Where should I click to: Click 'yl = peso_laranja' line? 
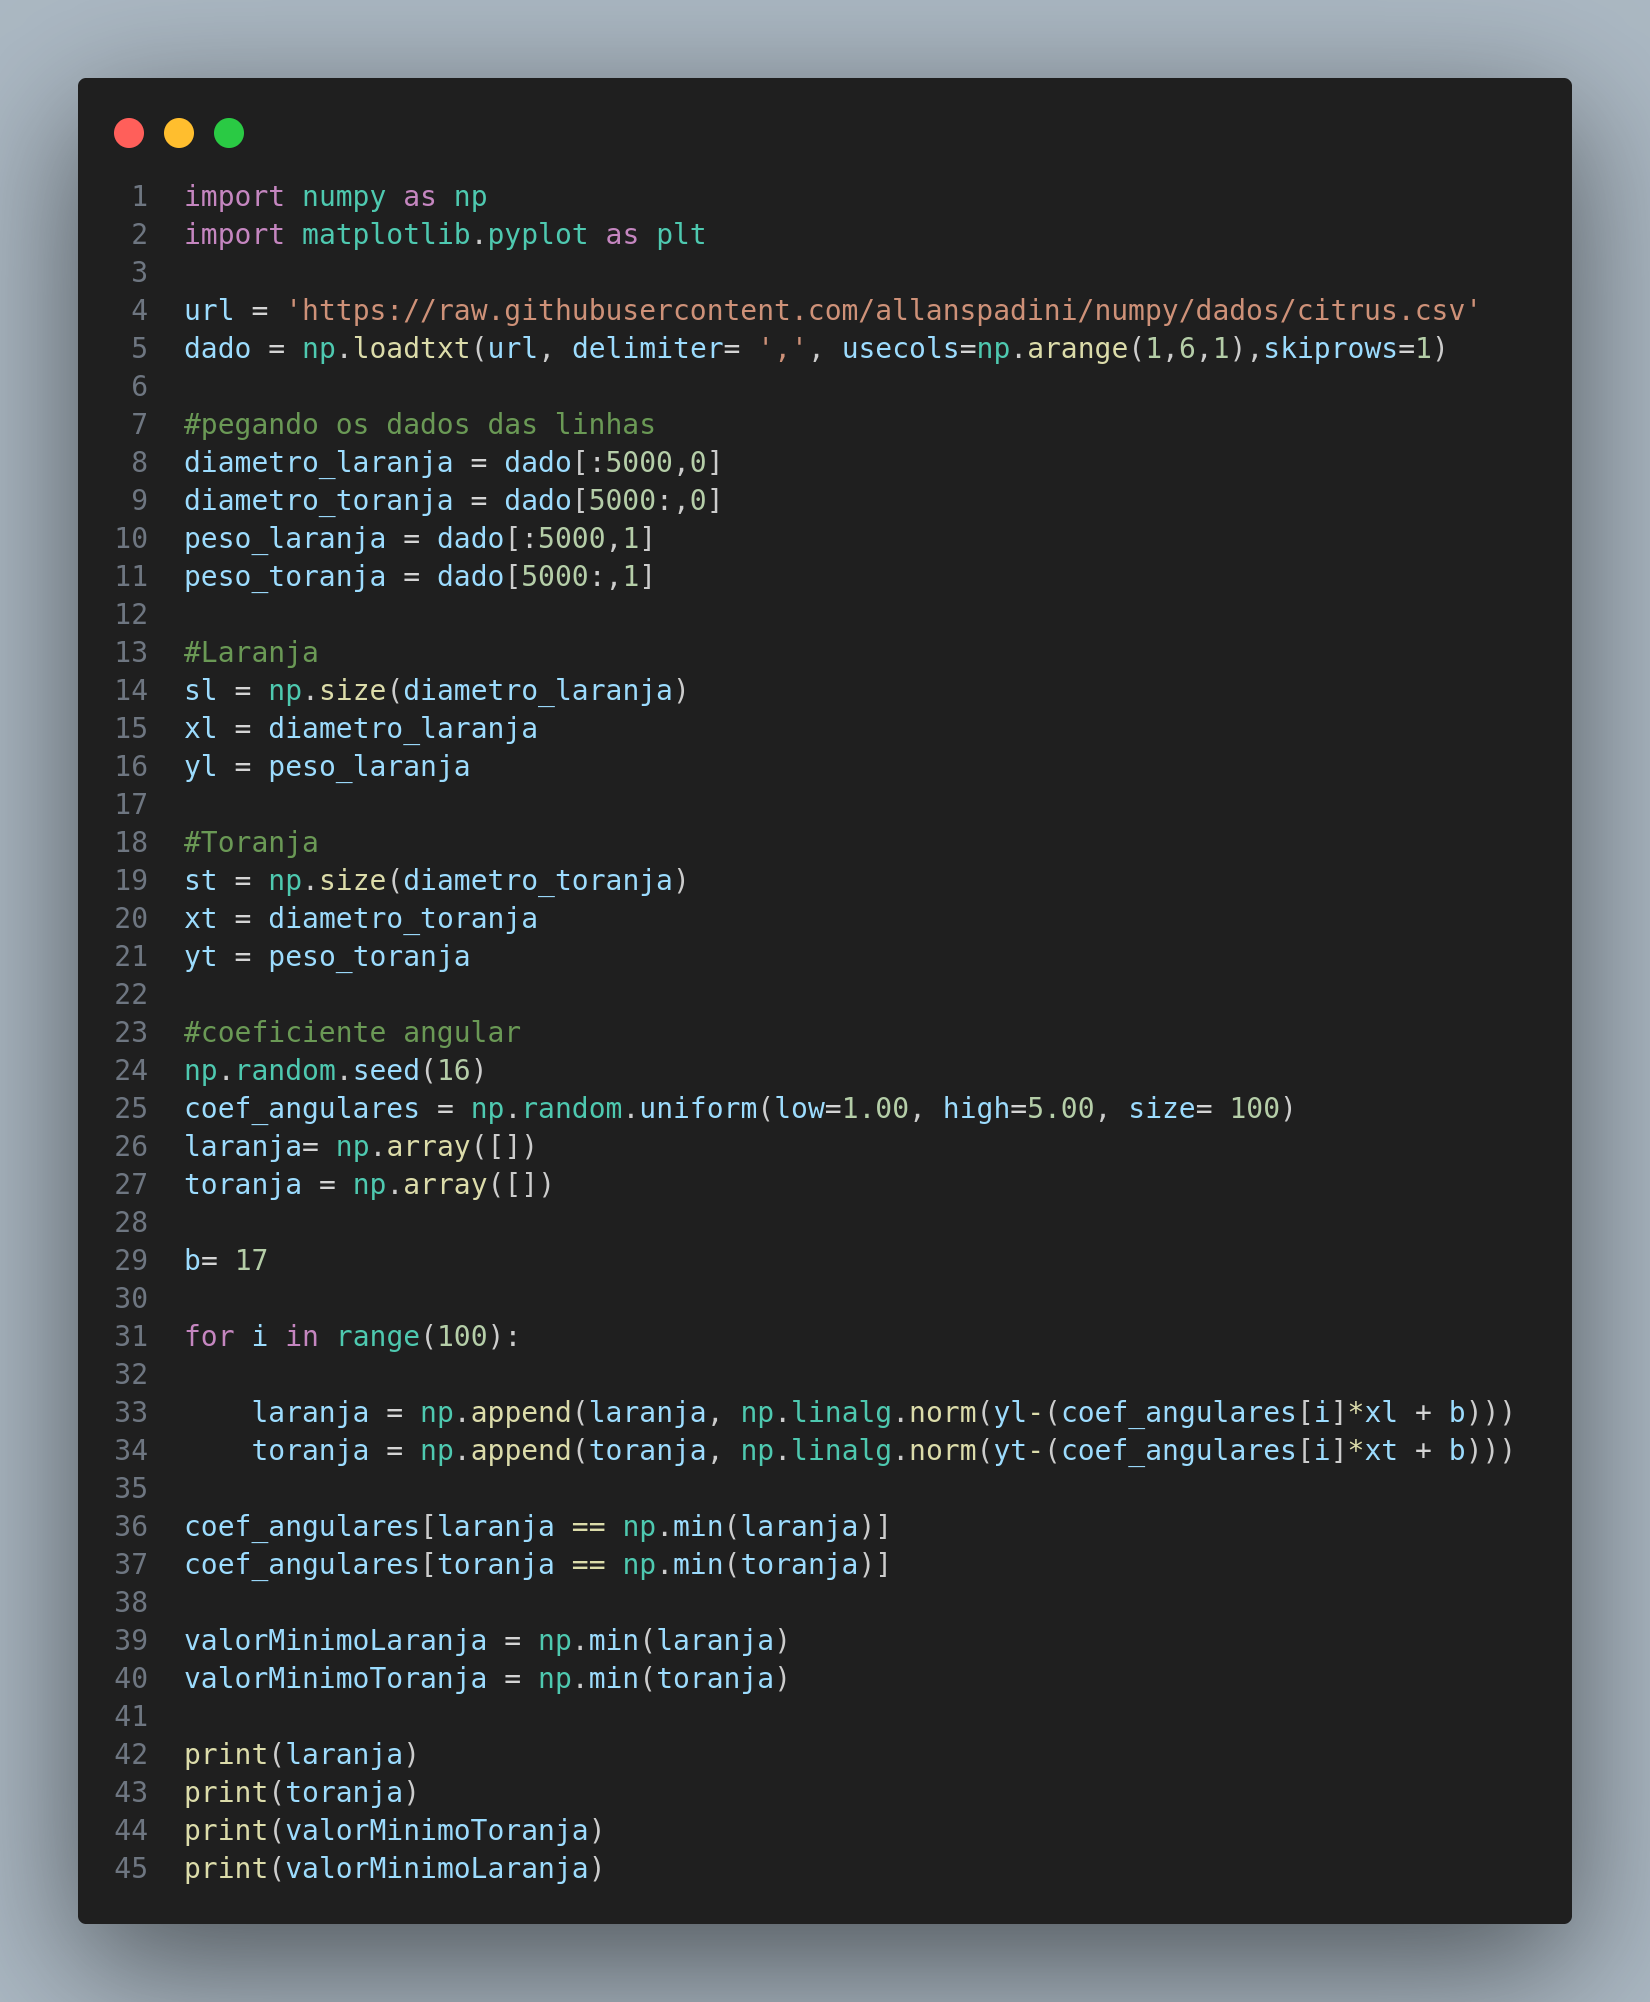(x=327, y=767)
